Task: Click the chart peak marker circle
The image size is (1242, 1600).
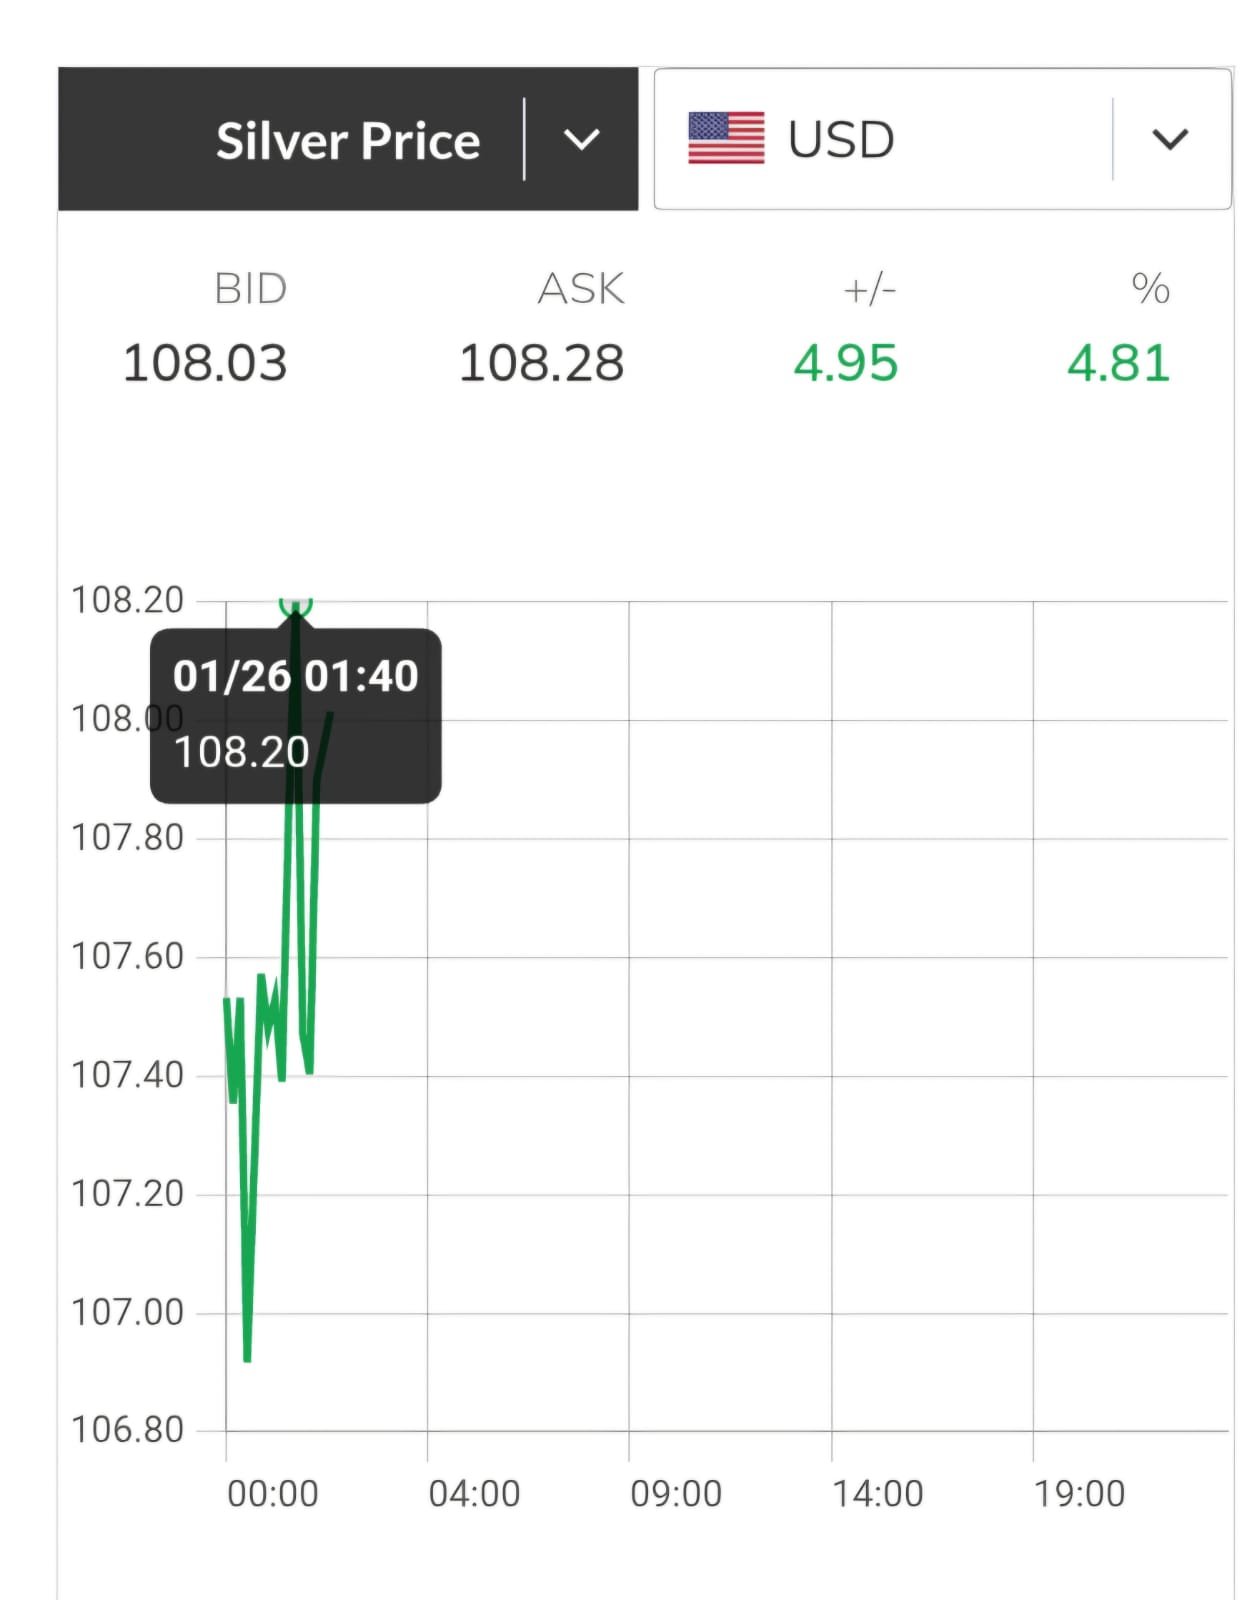Action: (296, 604)
